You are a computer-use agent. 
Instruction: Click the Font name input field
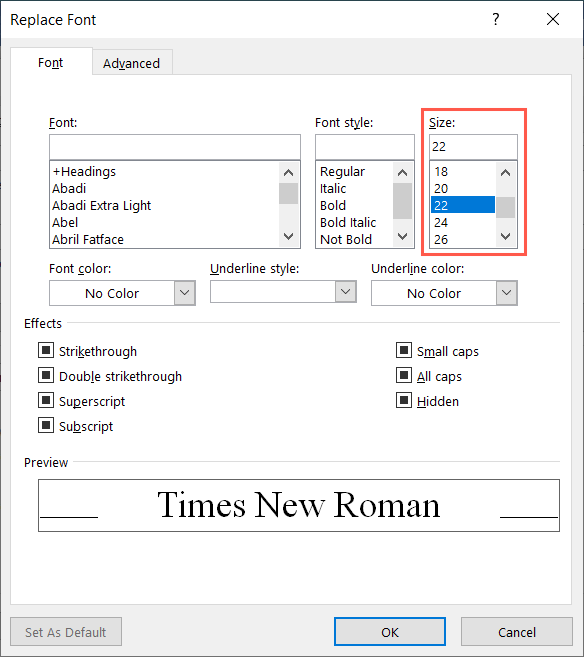pyautogui.click(x=175, y=147)
